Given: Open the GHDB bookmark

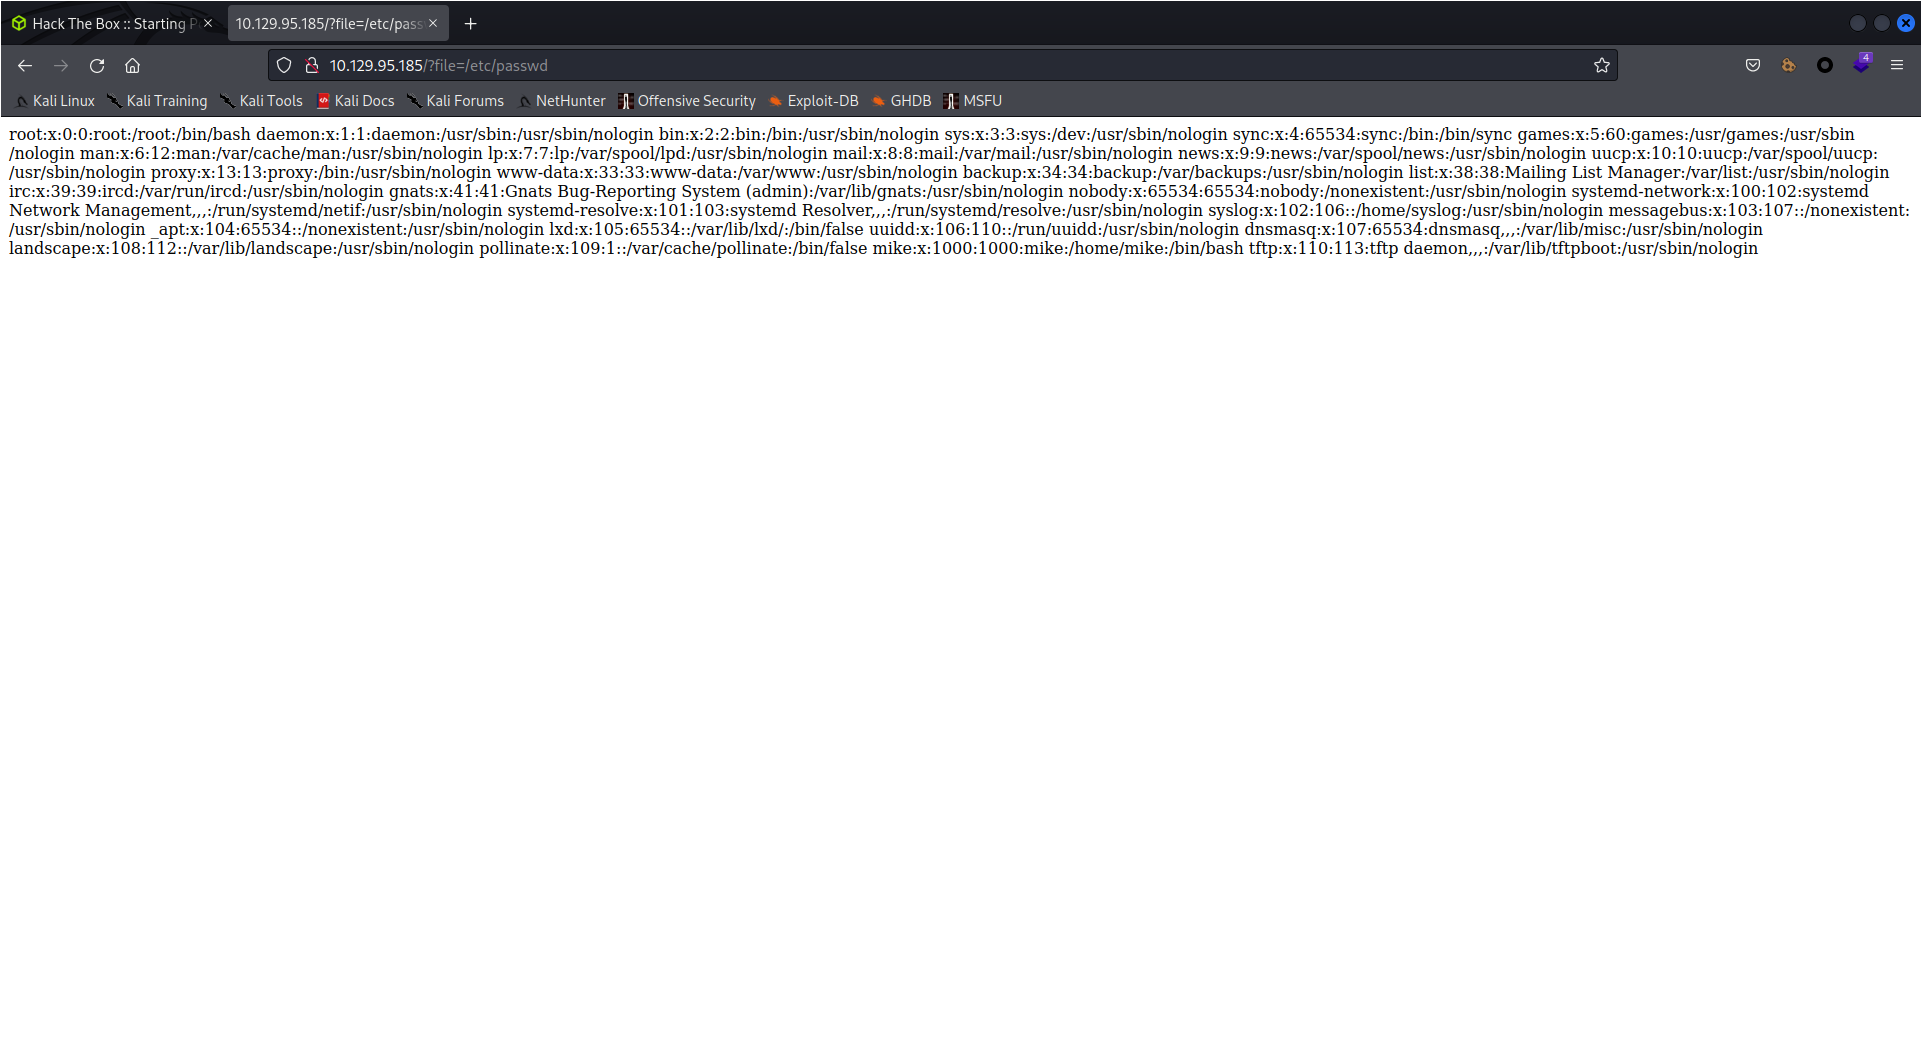Looking at the screenshot, I should [x=902, y=101].
